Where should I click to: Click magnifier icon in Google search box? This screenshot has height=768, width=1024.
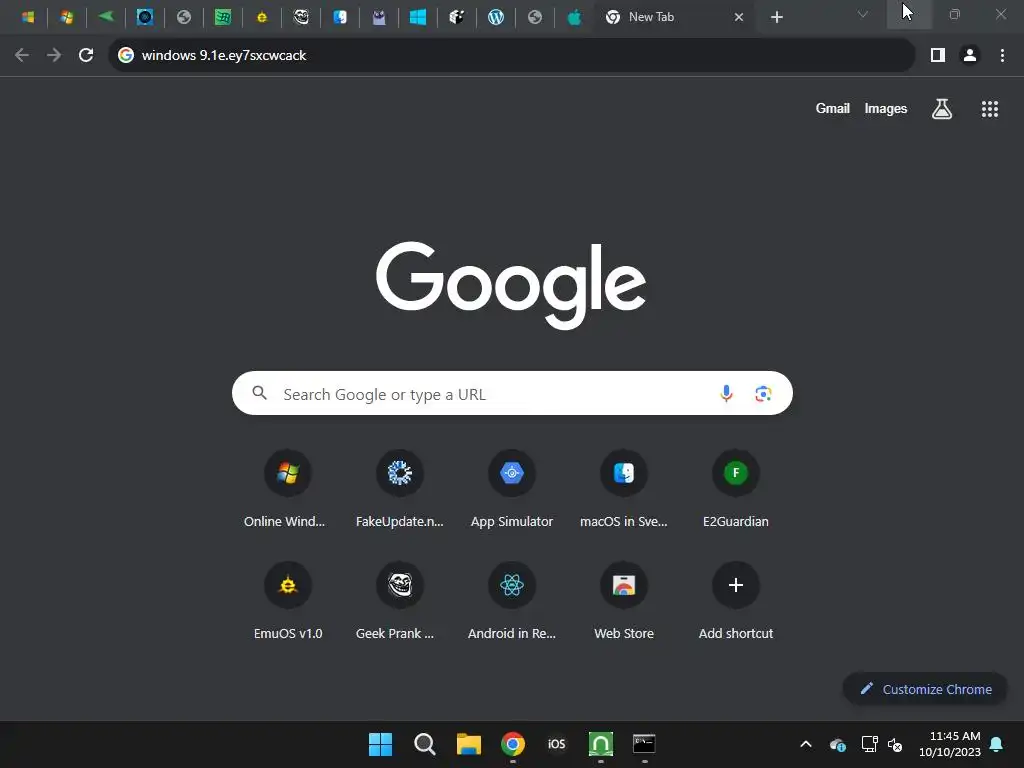pos(260,393)
